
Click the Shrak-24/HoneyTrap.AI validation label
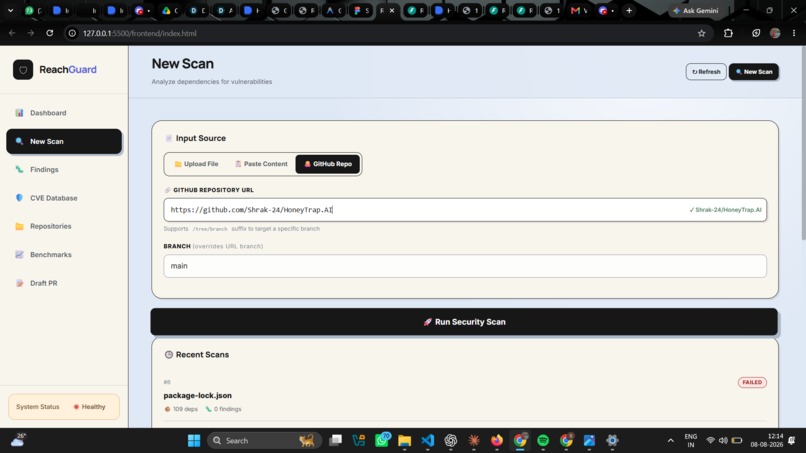(x=725, y=210)
